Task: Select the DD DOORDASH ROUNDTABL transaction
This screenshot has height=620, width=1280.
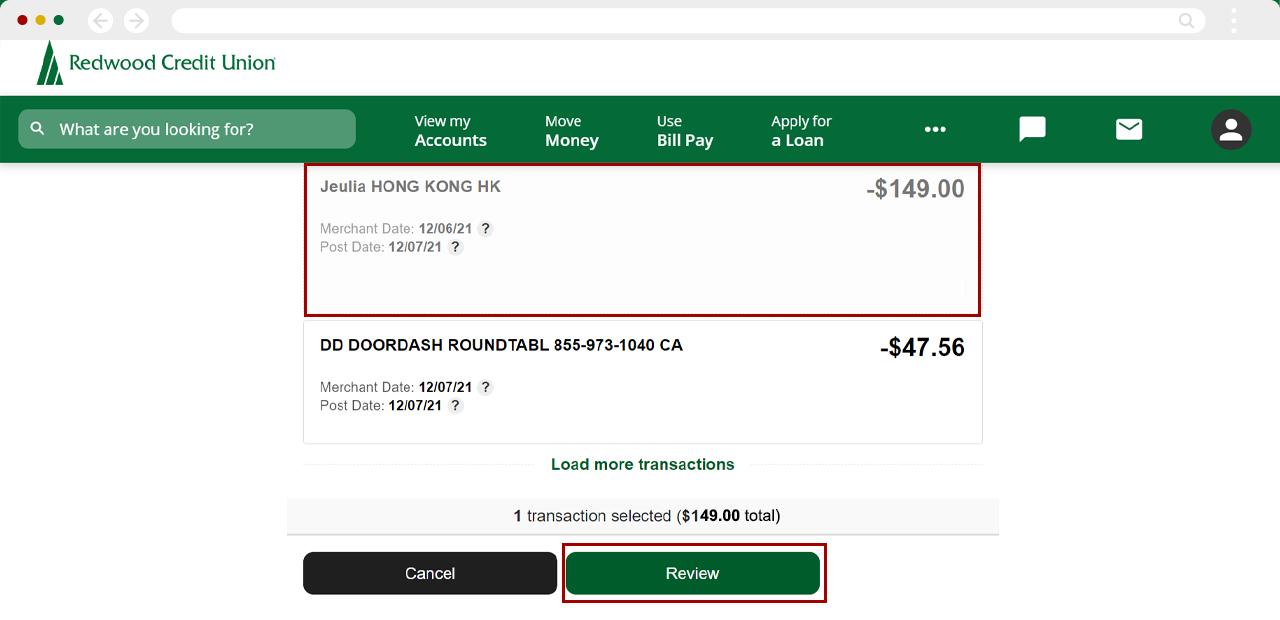Action: point(643,382)
